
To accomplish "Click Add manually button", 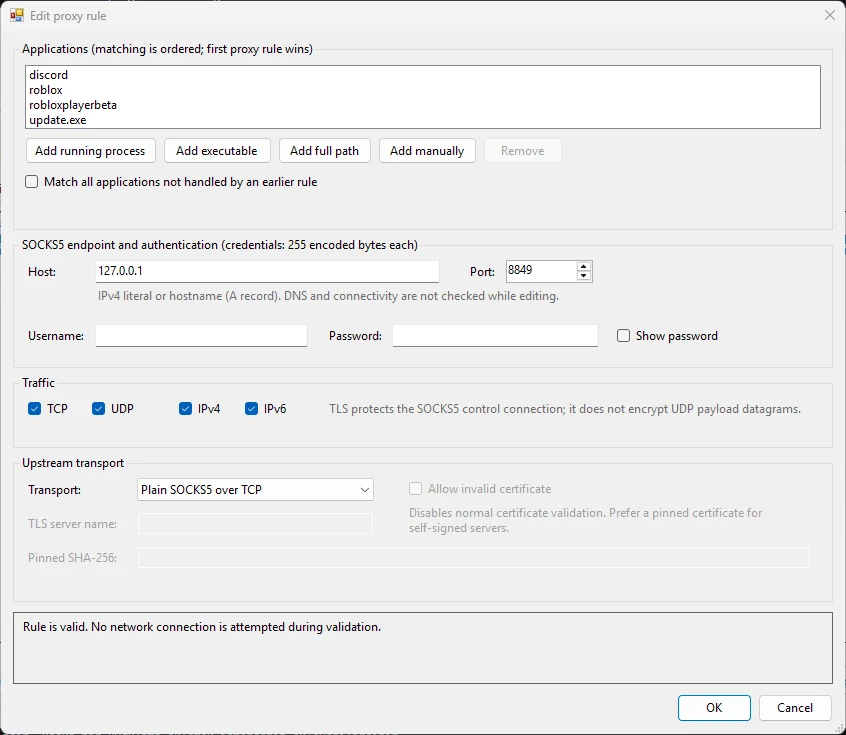I will (427, 151).
